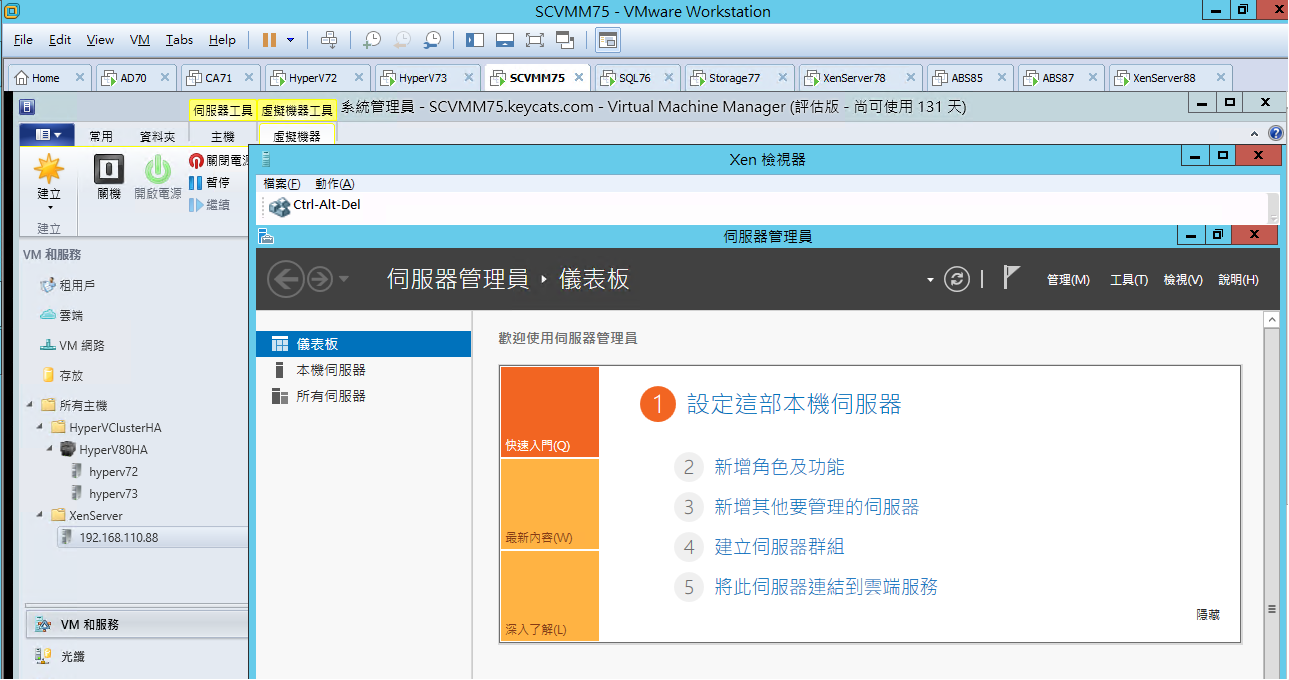Select the 主機 ribbon tab

[x=223, y=136]
